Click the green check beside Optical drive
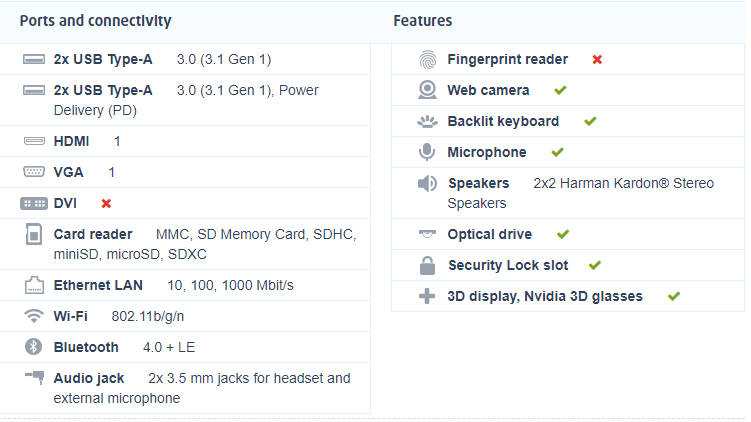The width and height of the screenshot is (751, 422). coord(563,234)
